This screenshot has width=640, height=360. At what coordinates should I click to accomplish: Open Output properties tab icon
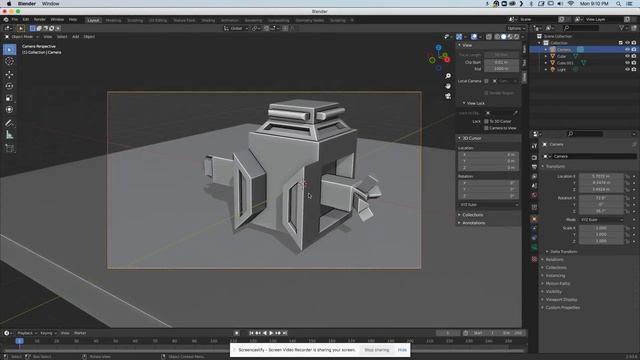coord(534,167)
